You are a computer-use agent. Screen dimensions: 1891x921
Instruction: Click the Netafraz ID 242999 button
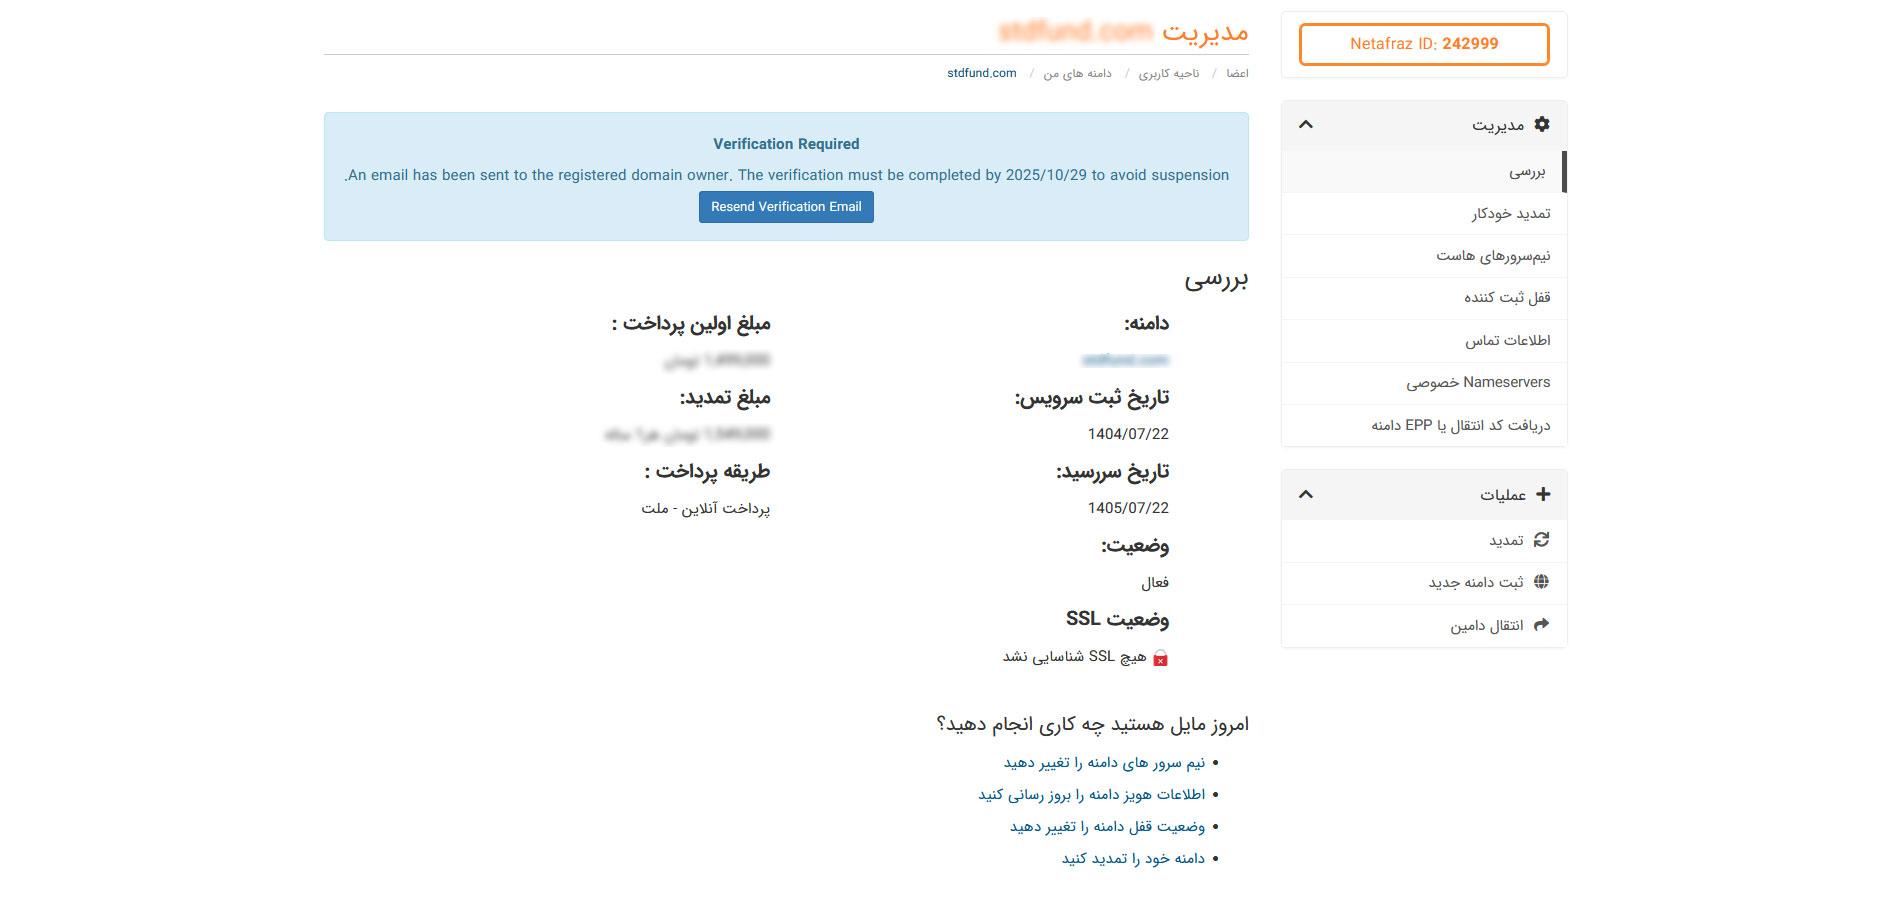(x=1423, y=44)
